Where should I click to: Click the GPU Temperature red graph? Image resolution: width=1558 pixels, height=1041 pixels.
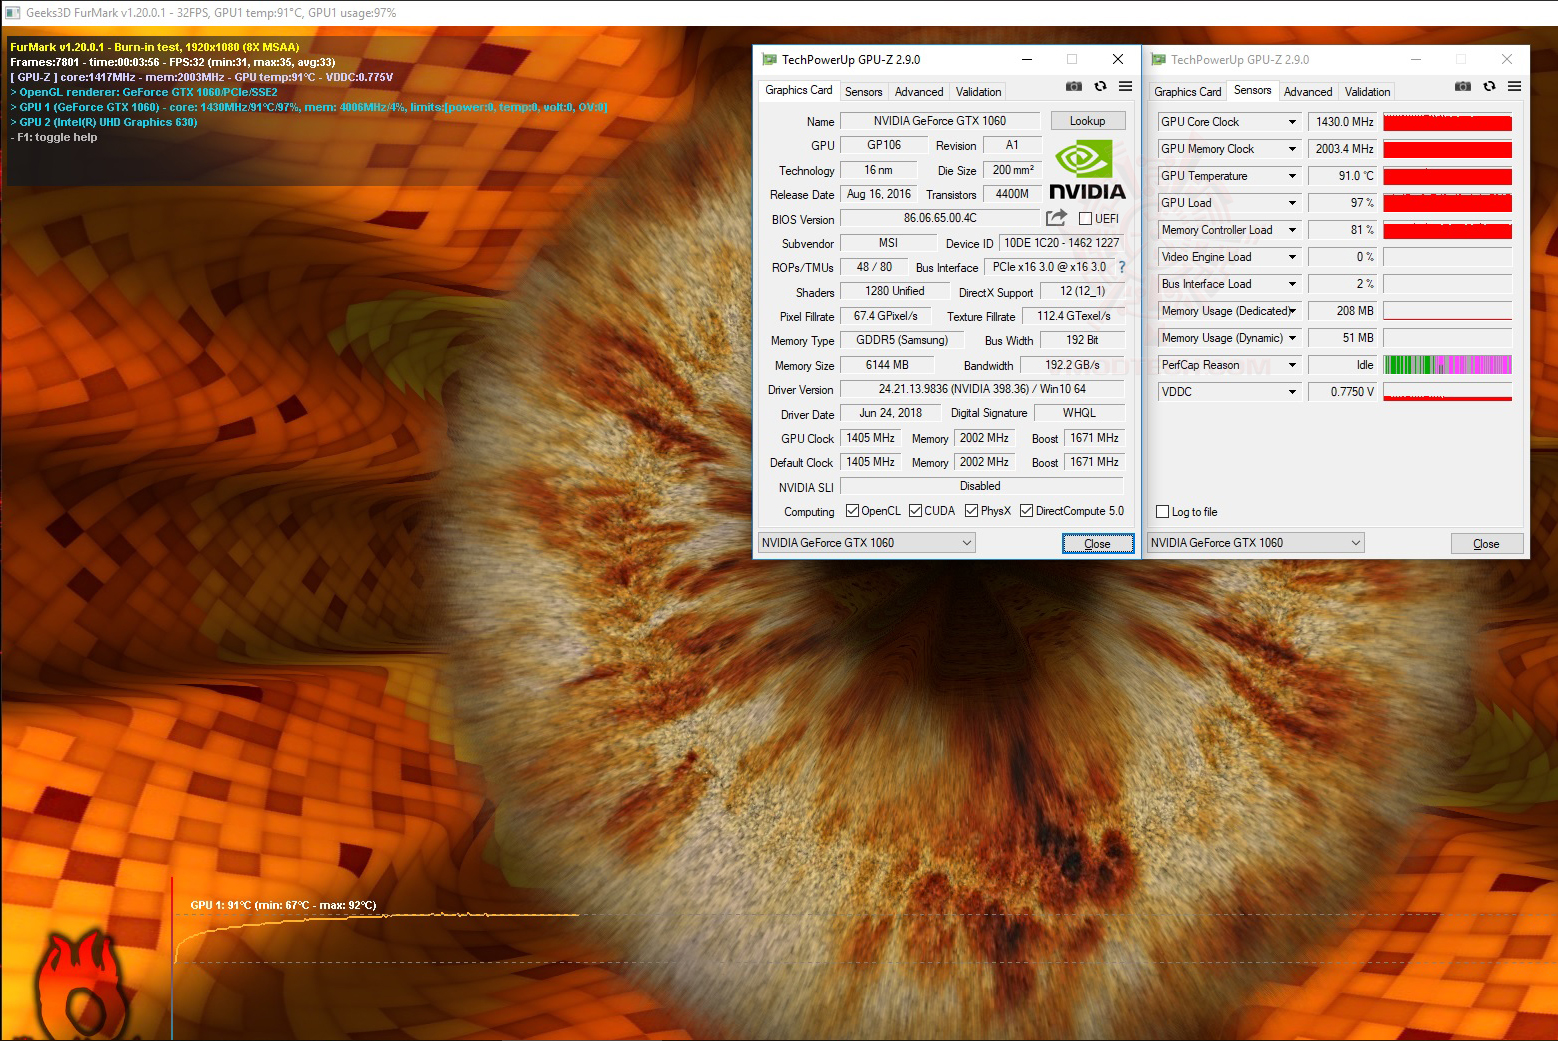[x=1447, y=176]
